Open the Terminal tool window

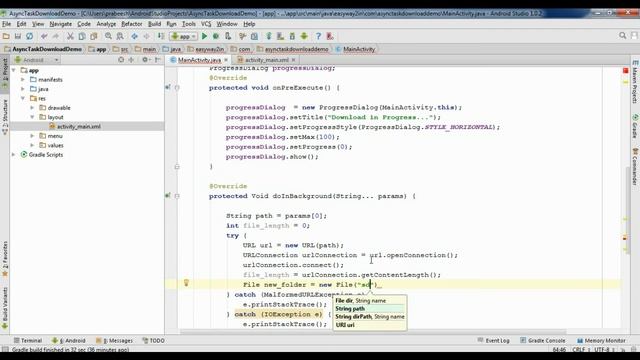coord(28,340)
